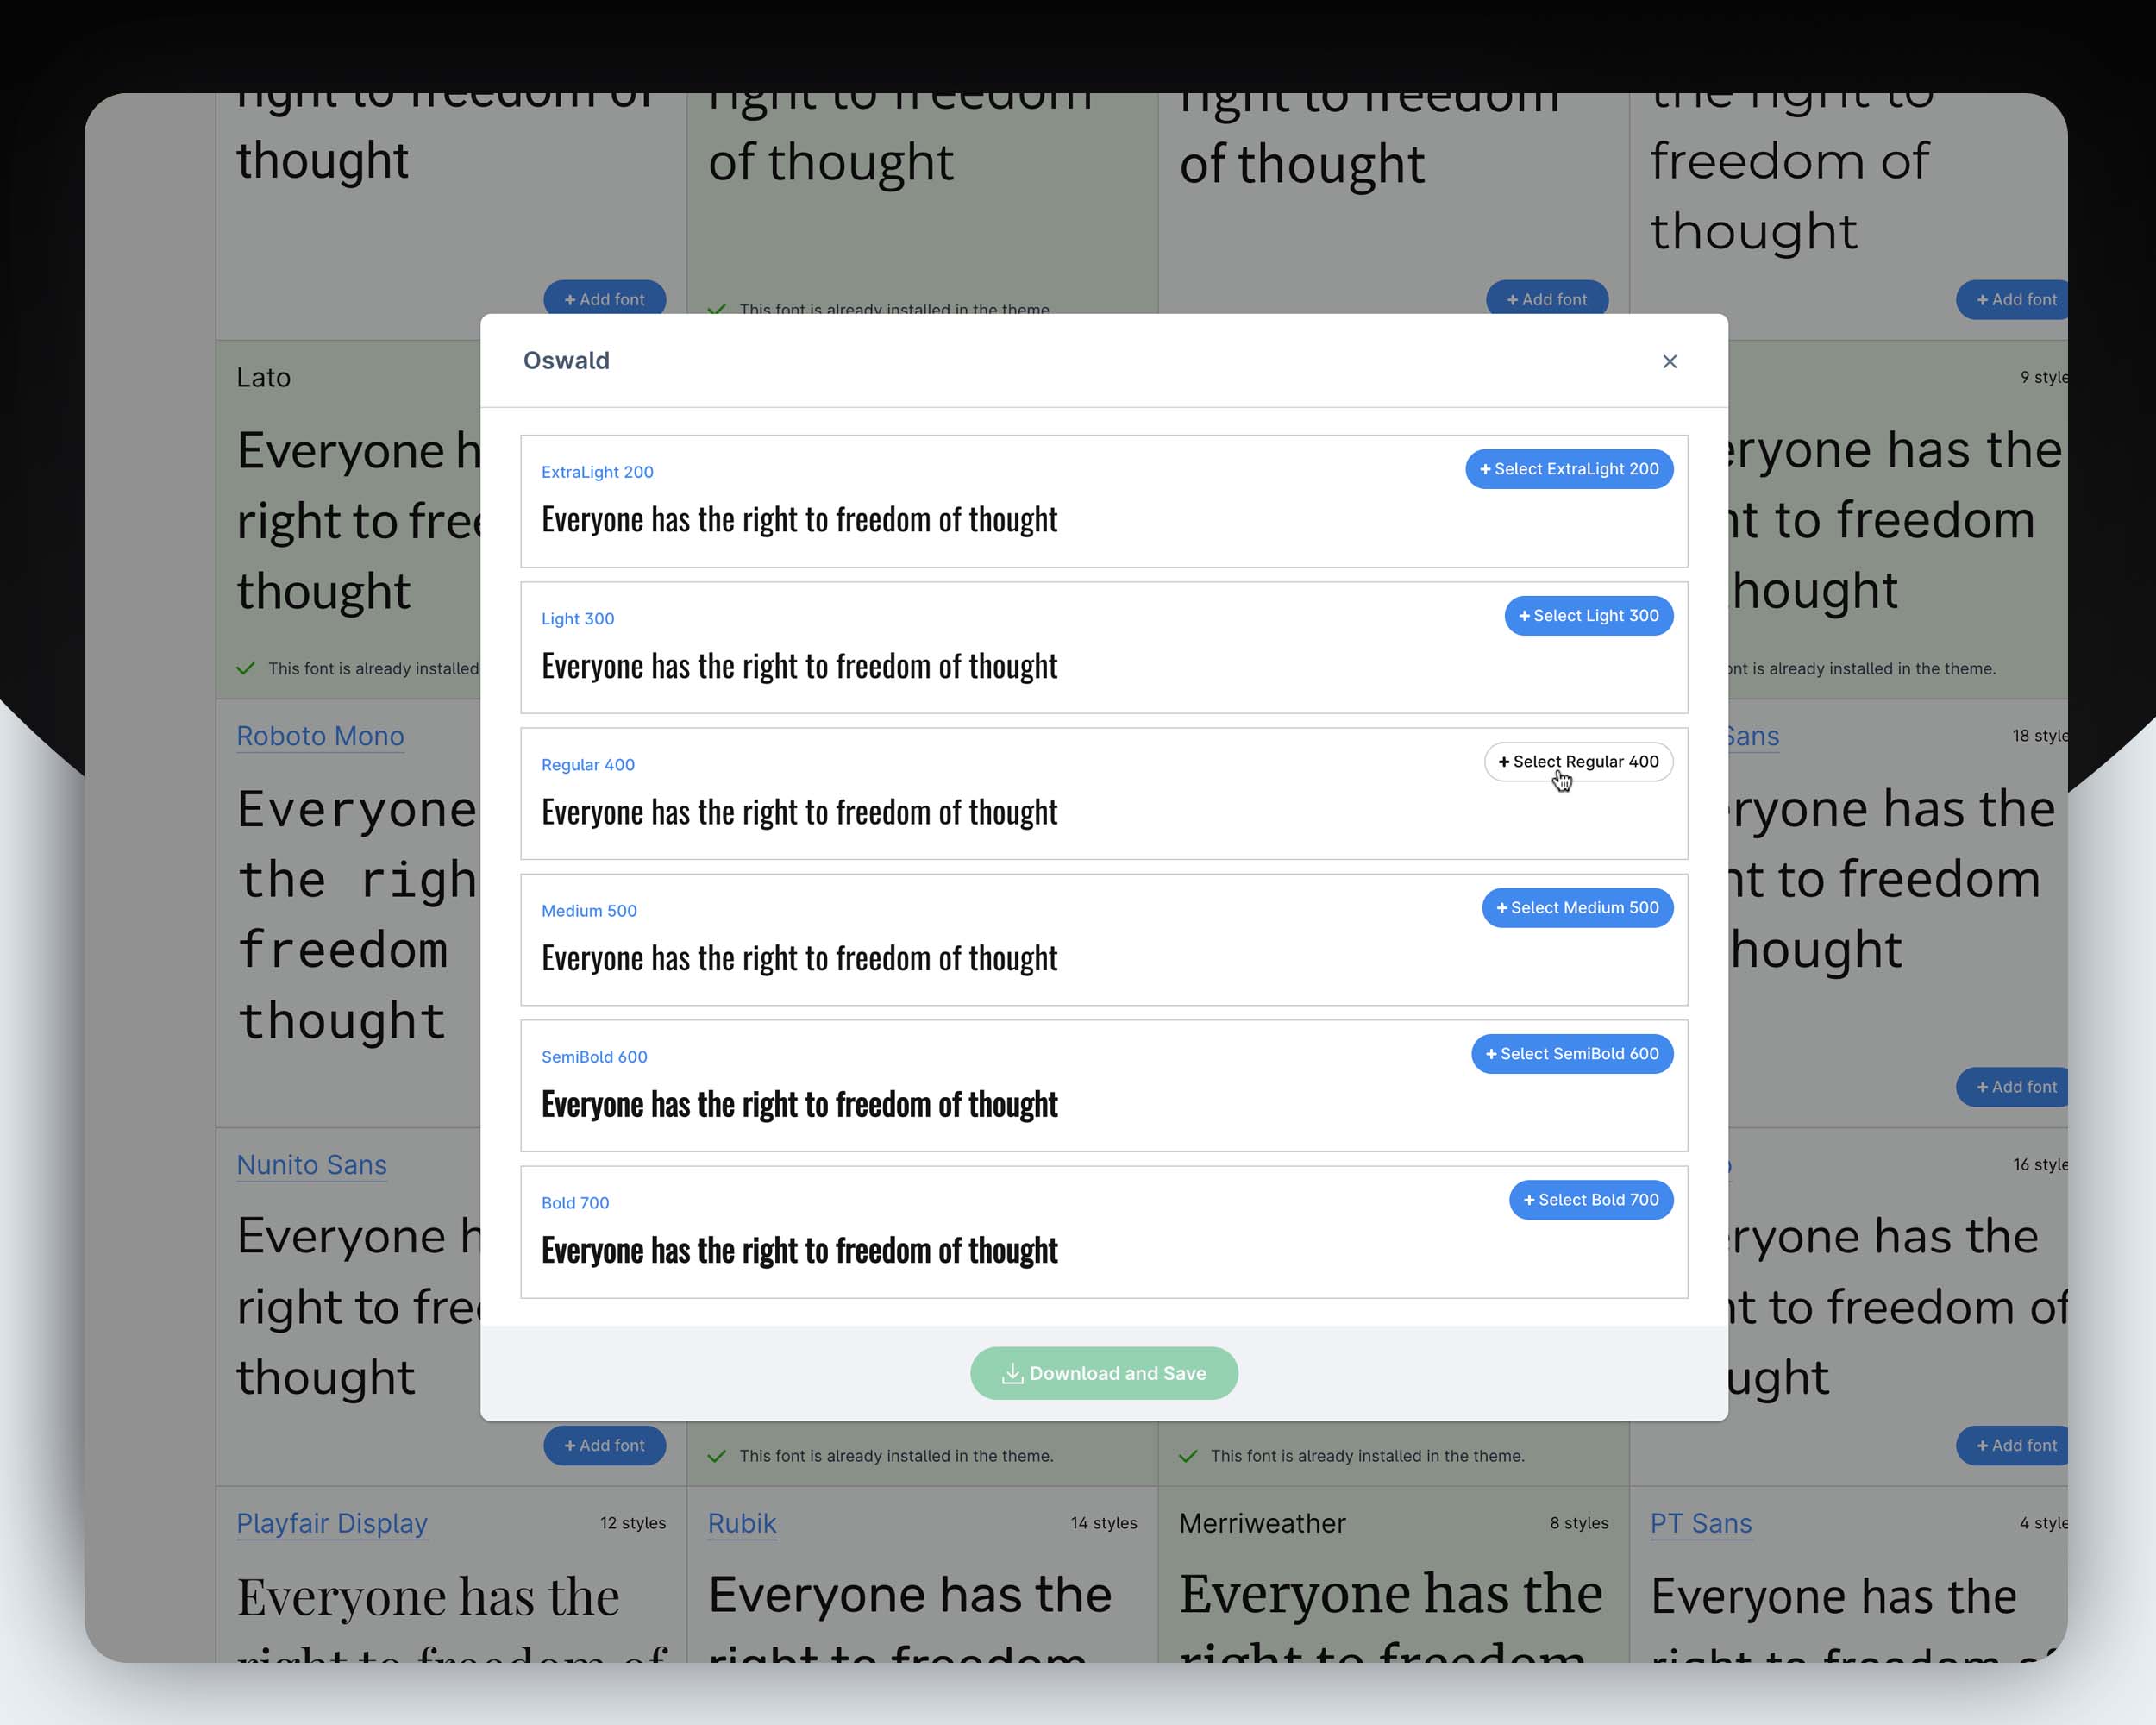
Task: Select ExtraLight 200 font style
Action: click(x=1568, y=468)
